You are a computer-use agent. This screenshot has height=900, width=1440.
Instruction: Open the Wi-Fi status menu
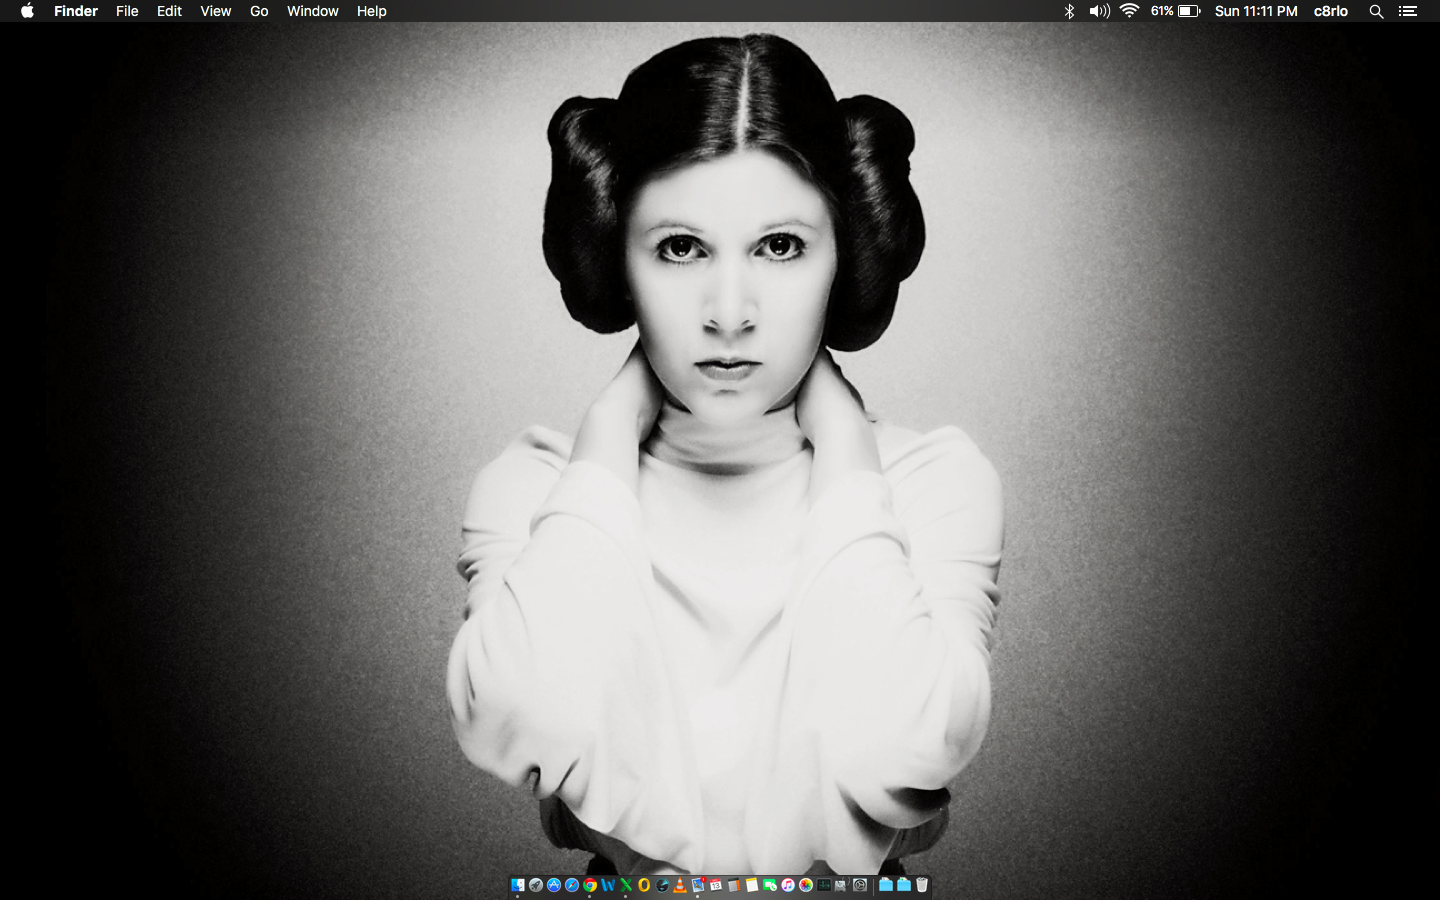point(1130,11)
